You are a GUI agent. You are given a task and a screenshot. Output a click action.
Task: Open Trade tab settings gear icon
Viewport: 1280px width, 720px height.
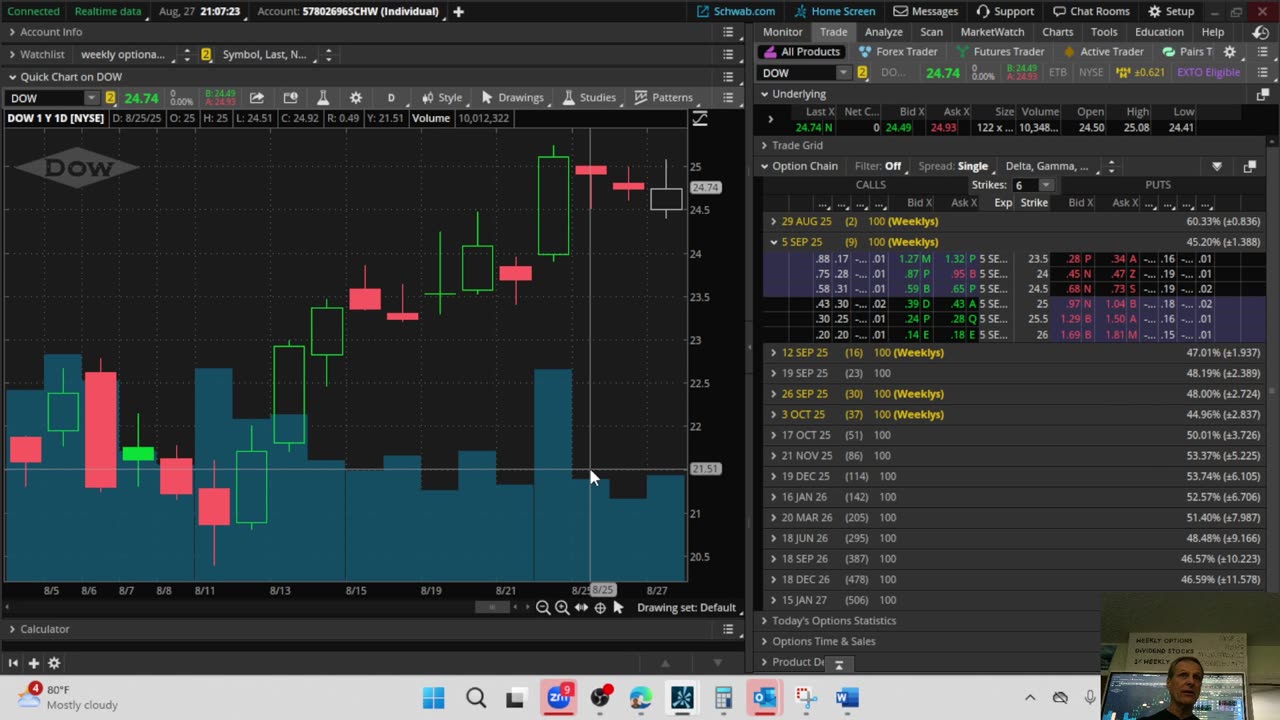[x=1230, y=52]
